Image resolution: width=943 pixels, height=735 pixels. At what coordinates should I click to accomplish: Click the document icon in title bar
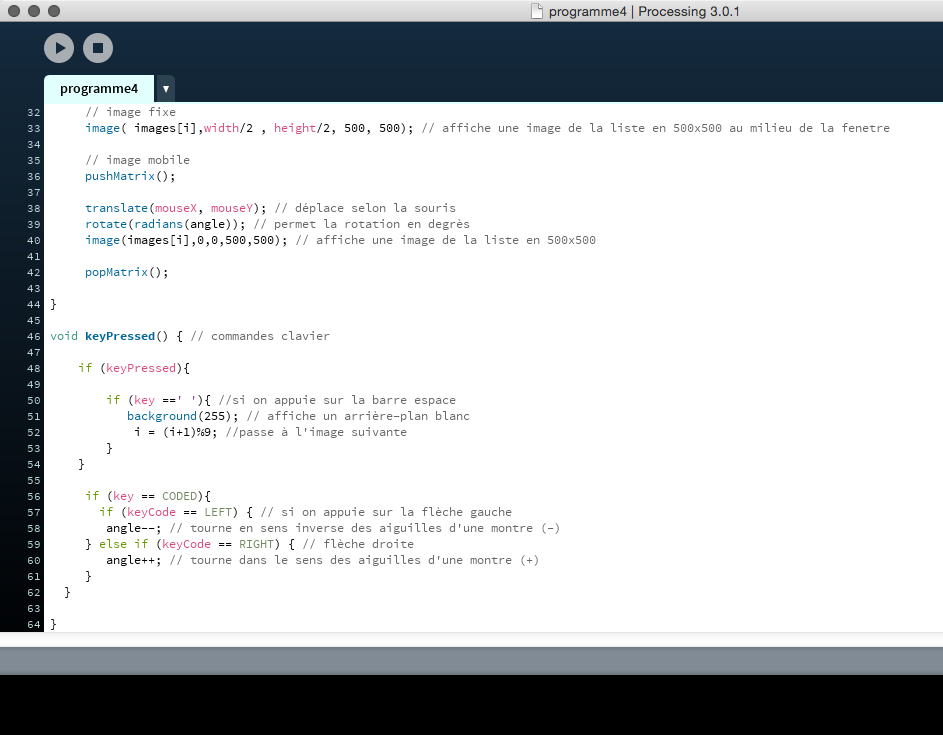coord(537,11)
